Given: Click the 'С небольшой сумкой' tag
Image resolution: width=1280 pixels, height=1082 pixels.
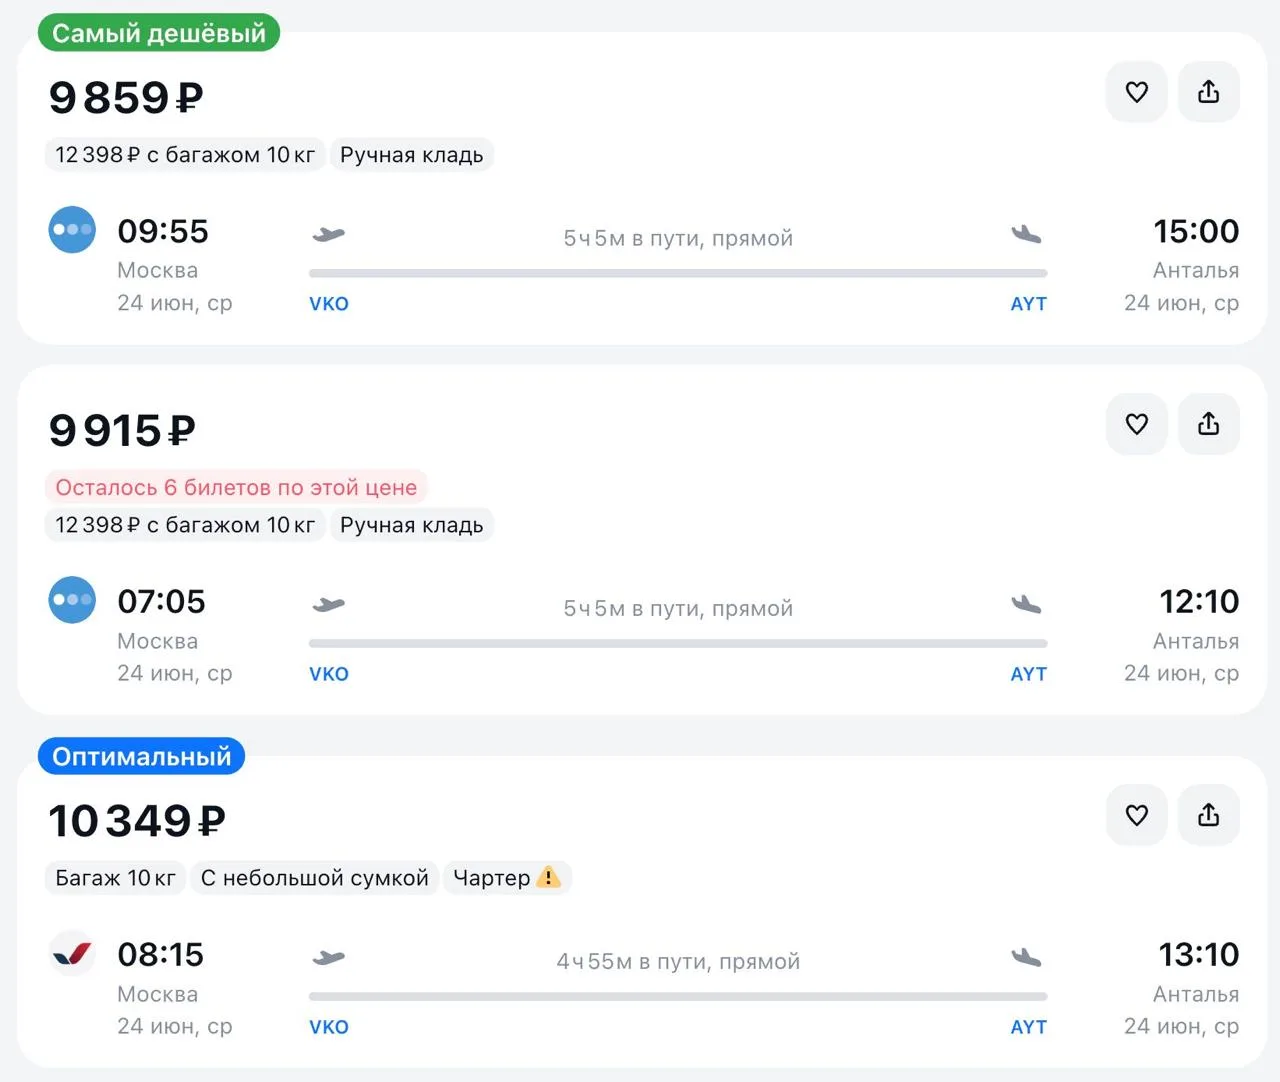Looking at the screenshot, I should [314, 878].
